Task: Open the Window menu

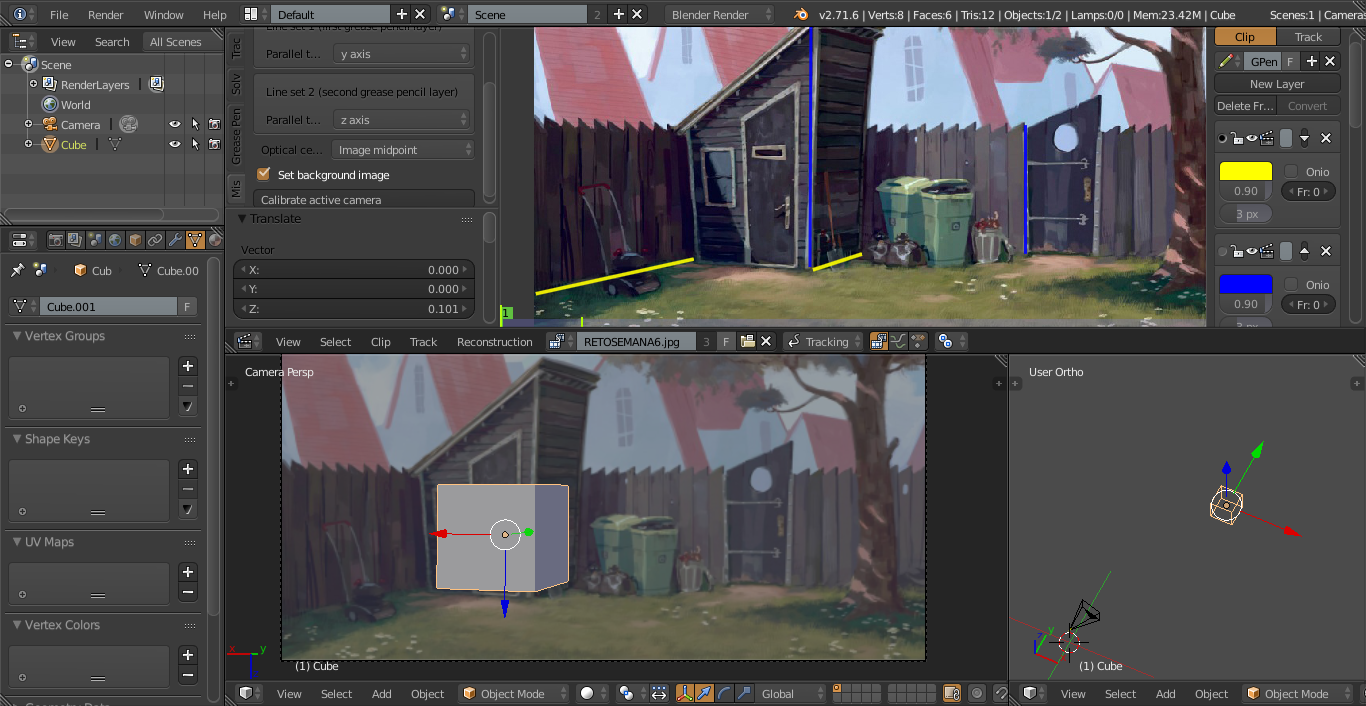Action: coord(164,15)
